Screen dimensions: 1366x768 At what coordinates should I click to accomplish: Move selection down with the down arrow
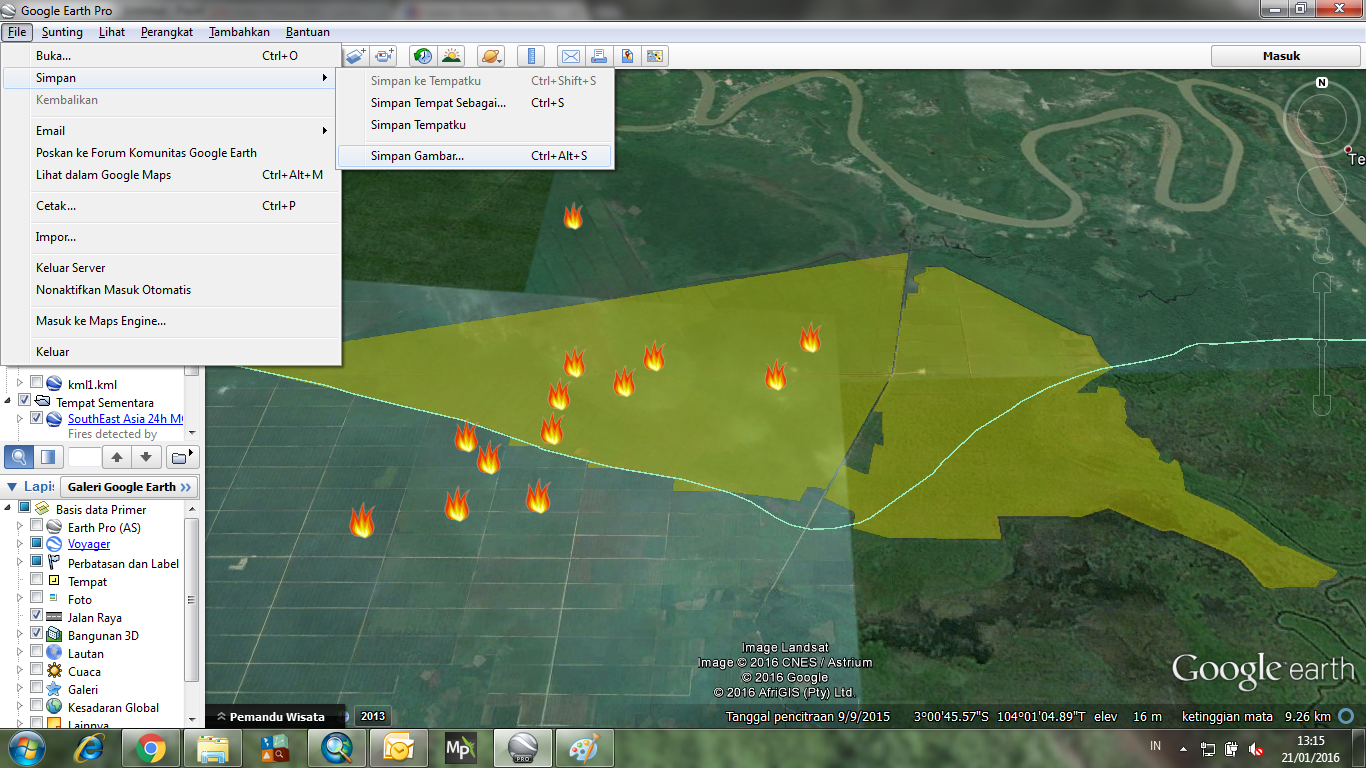coord(146,457)
